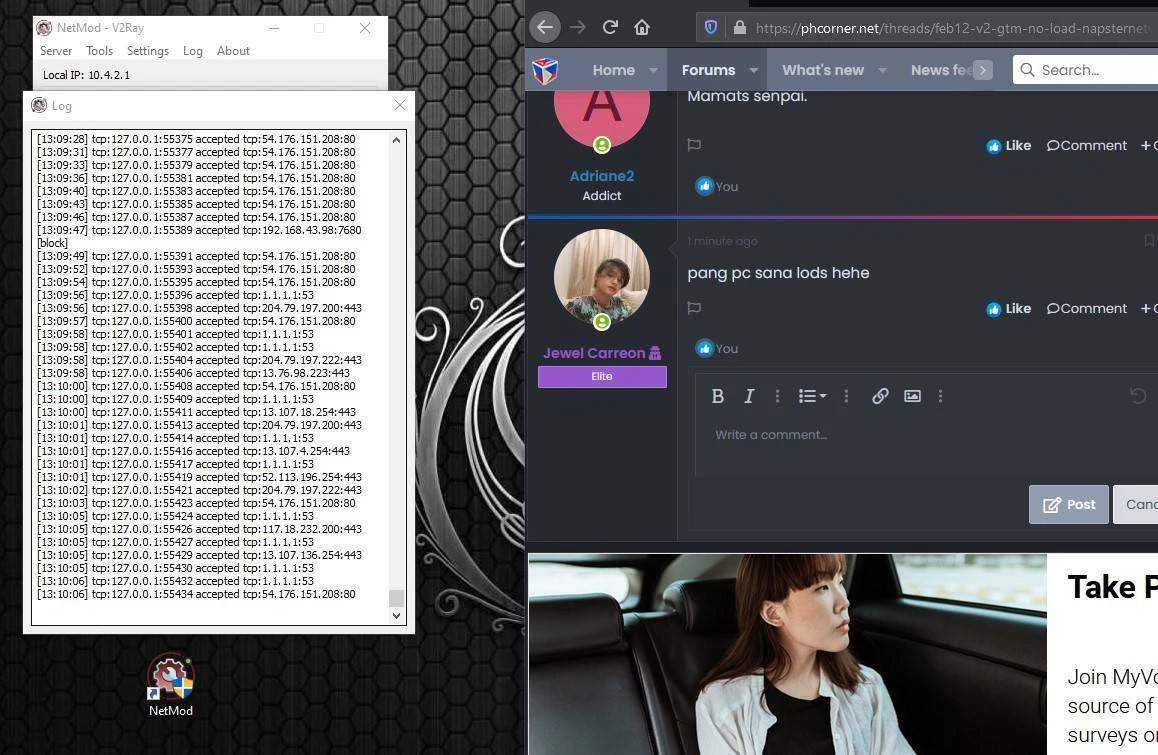Open the Home forum tab
The height and width of the screenshot is (755, 1158).
613,70
